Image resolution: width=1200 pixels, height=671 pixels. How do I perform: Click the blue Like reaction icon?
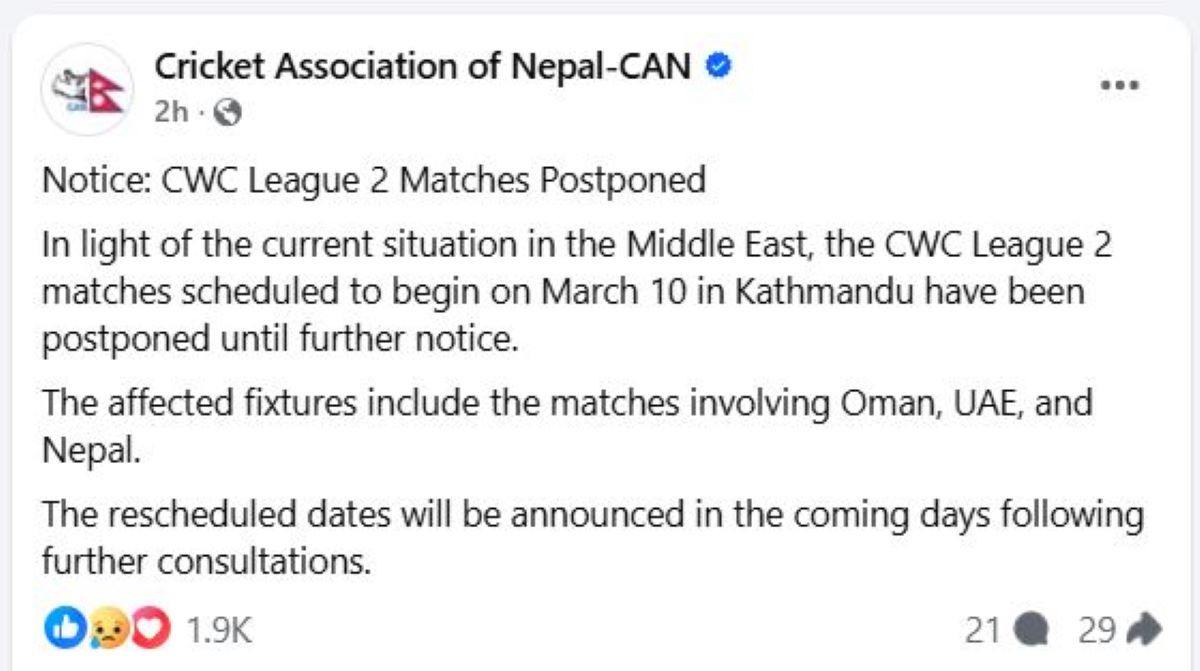pyautogui.click(x=60, y=629)
